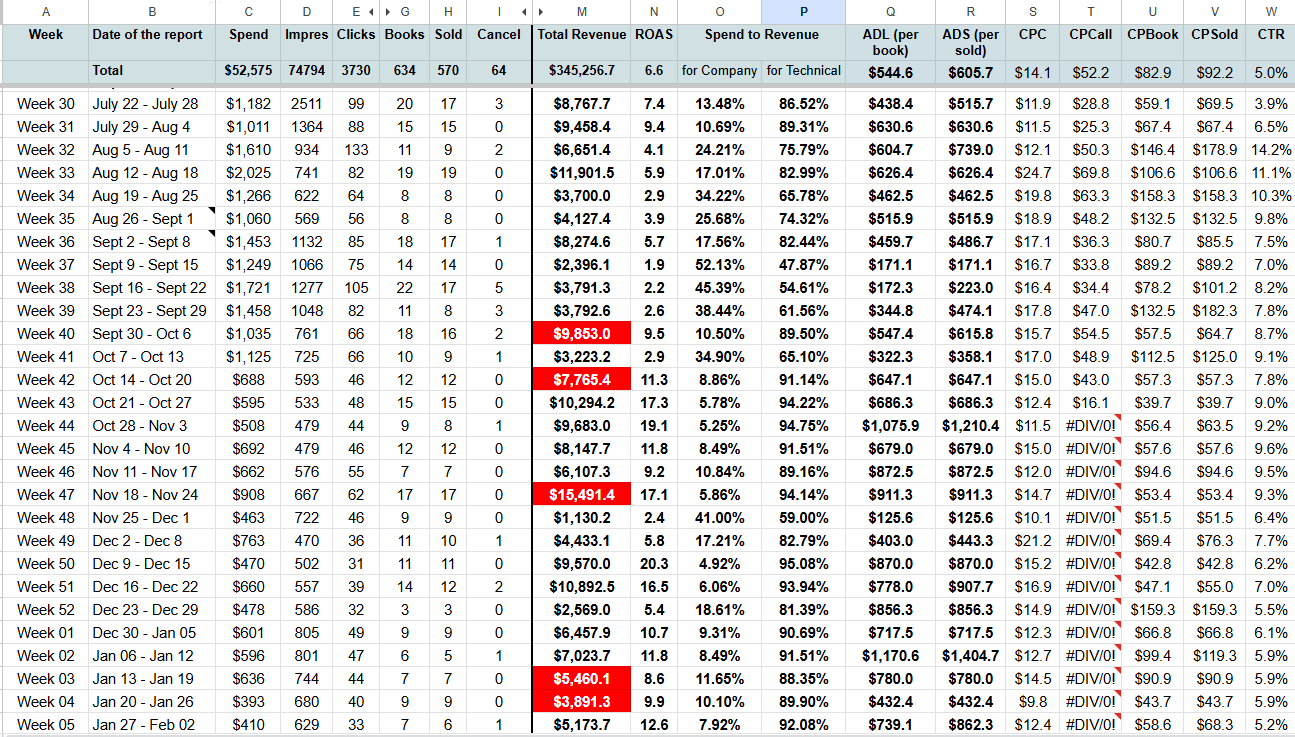This screenshot has height=737, width=1295.
Task: Select the ROAS column header cell
Action: [x=653, y=35]
